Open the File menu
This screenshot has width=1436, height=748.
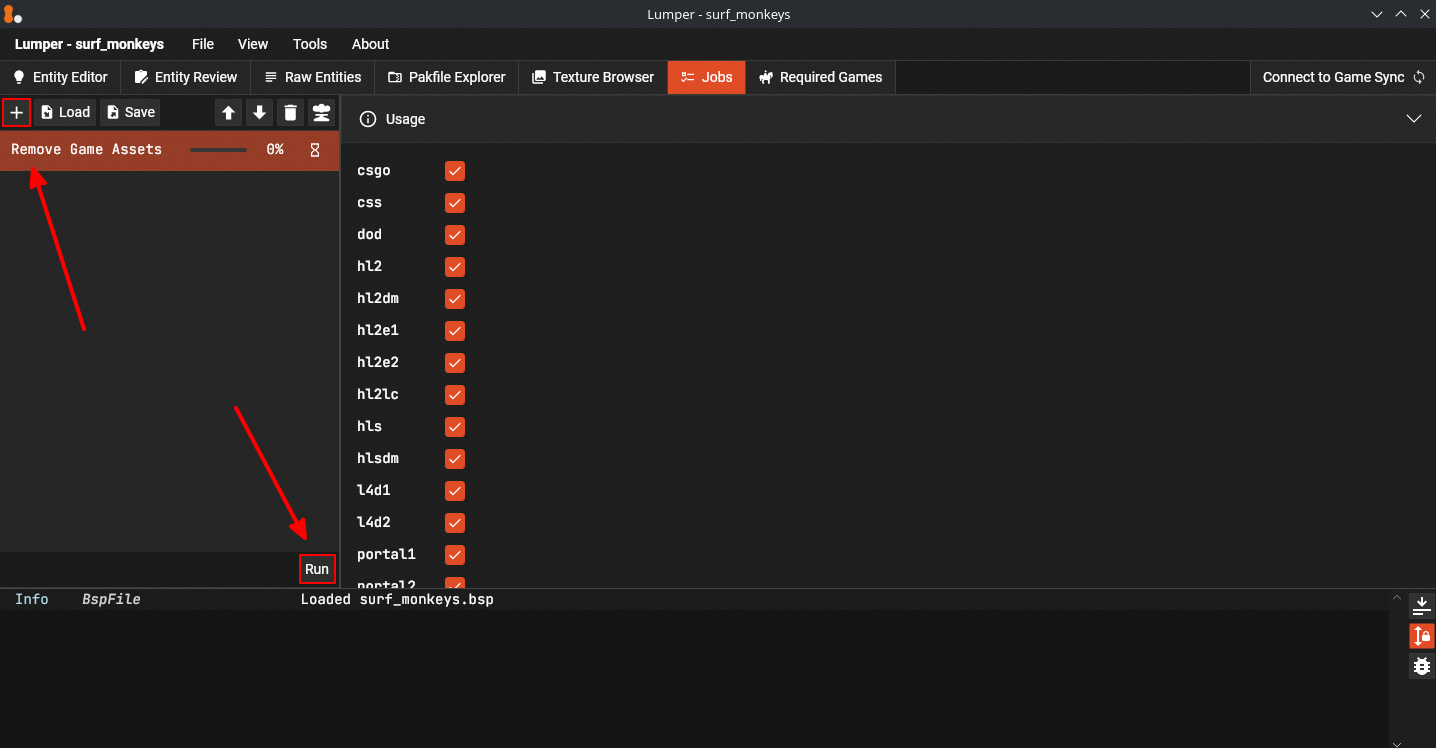(203, 44)
